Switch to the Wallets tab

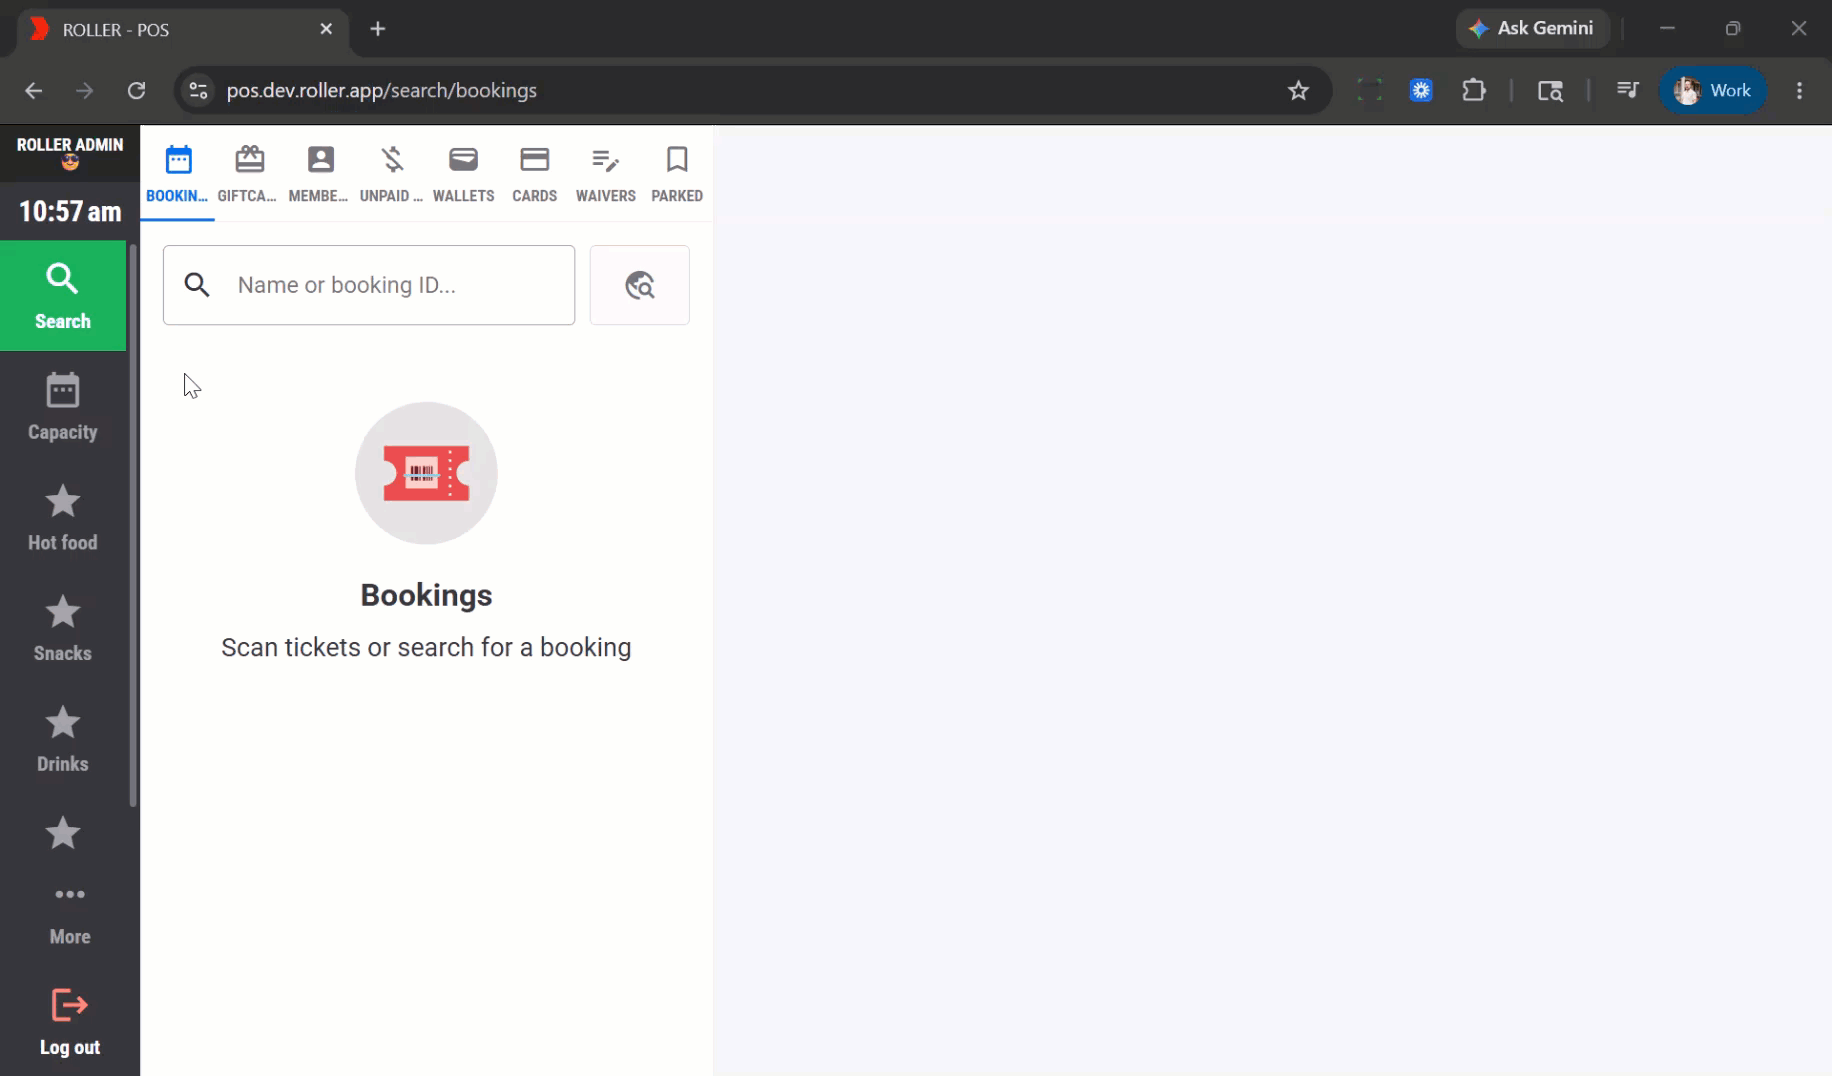click(x=463, y=174)
